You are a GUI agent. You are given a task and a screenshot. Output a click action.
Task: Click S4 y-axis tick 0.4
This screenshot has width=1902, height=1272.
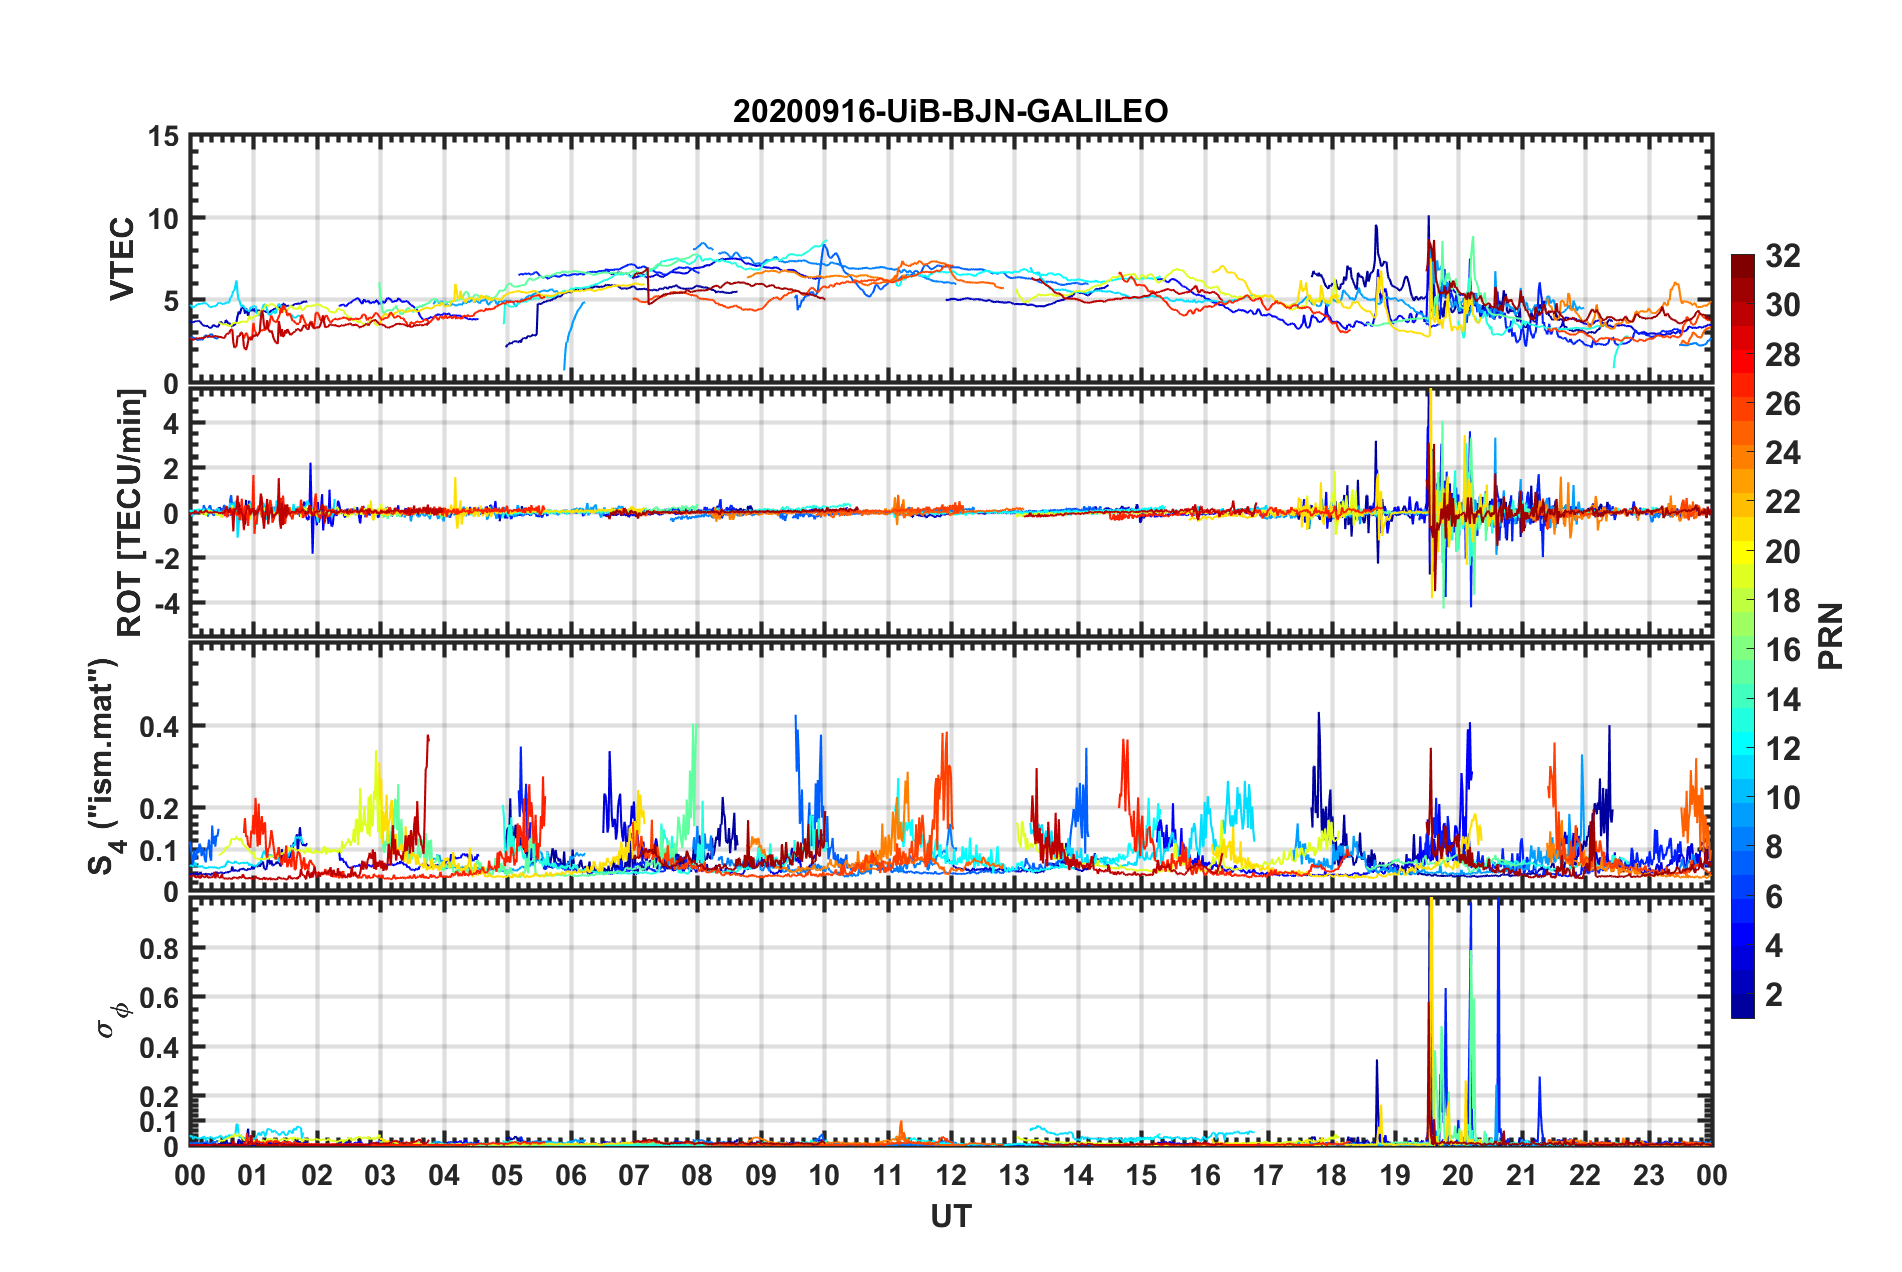pyautogui.click(x=158, y=727)
